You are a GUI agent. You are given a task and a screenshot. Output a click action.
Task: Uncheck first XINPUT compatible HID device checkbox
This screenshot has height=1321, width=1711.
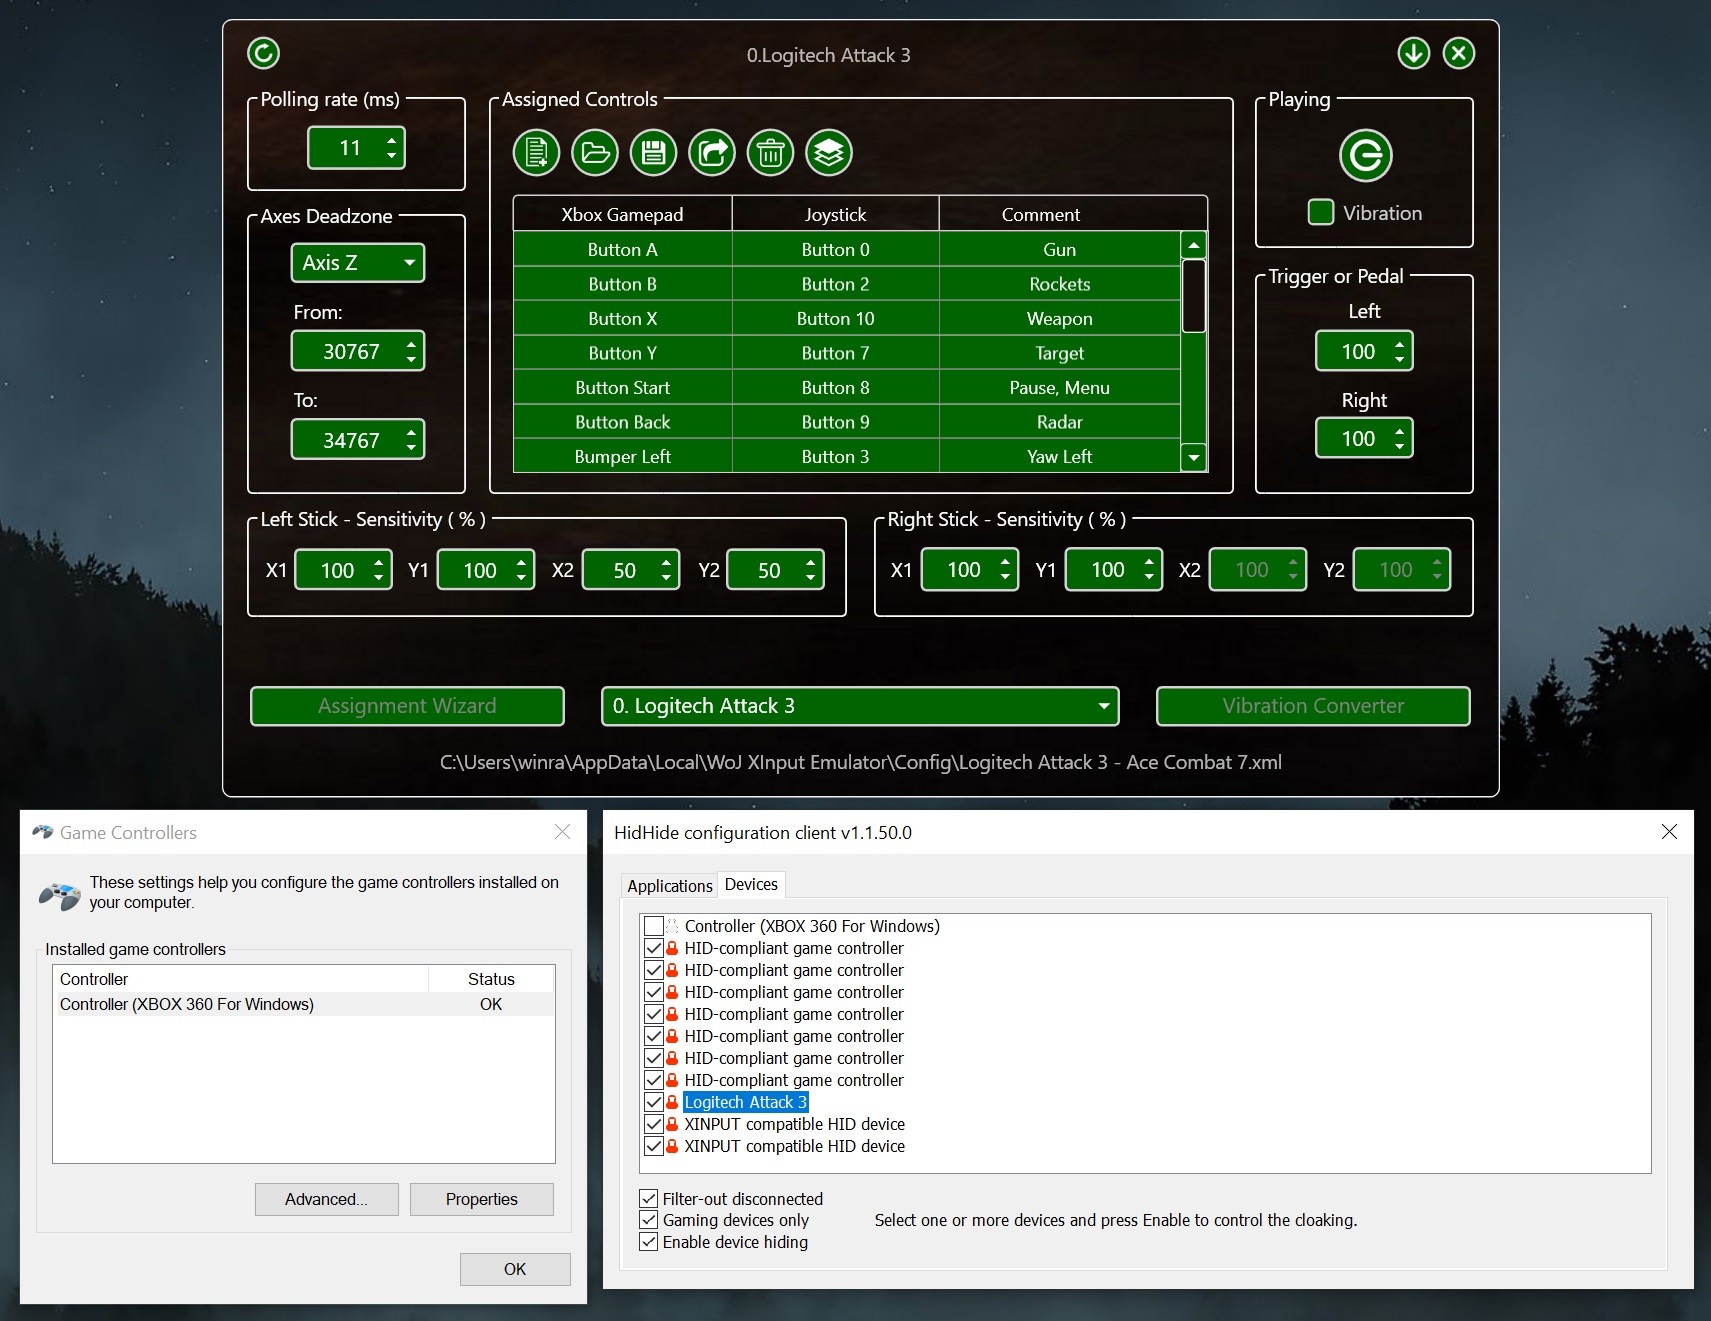(x=654, y=1124)
